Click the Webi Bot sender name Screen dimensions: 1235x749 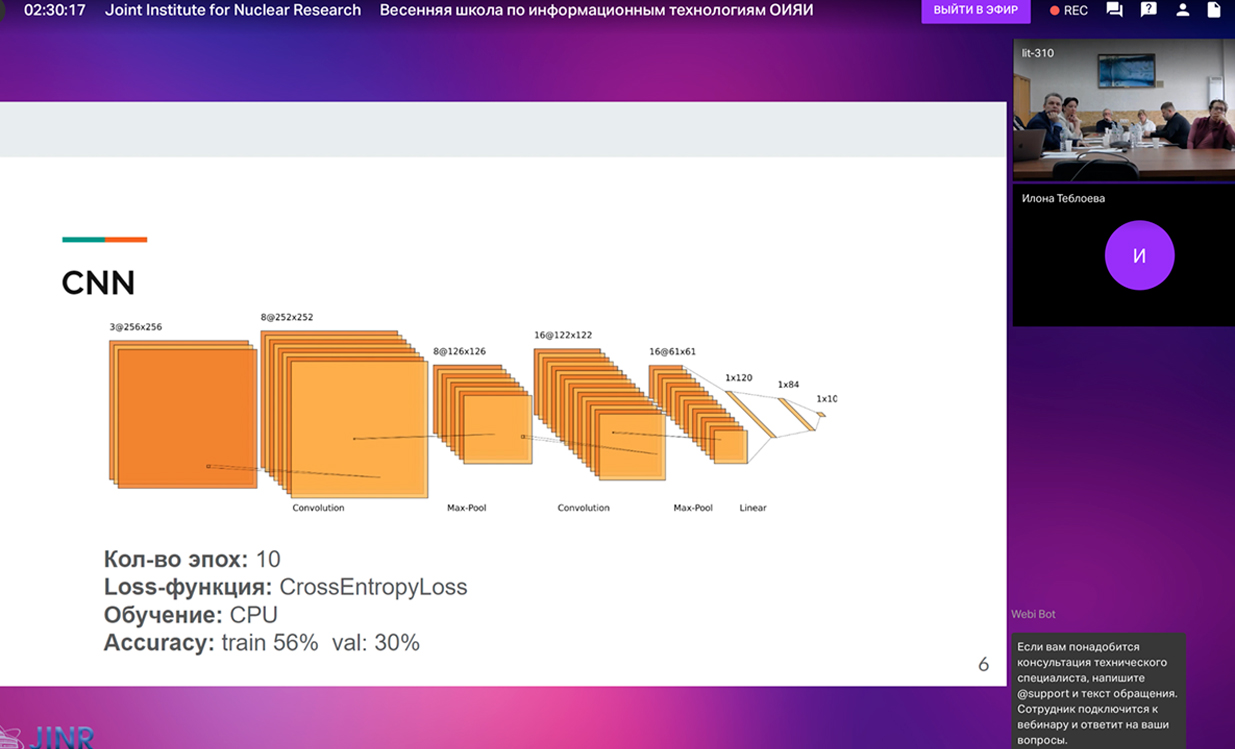pos(1033,614)
